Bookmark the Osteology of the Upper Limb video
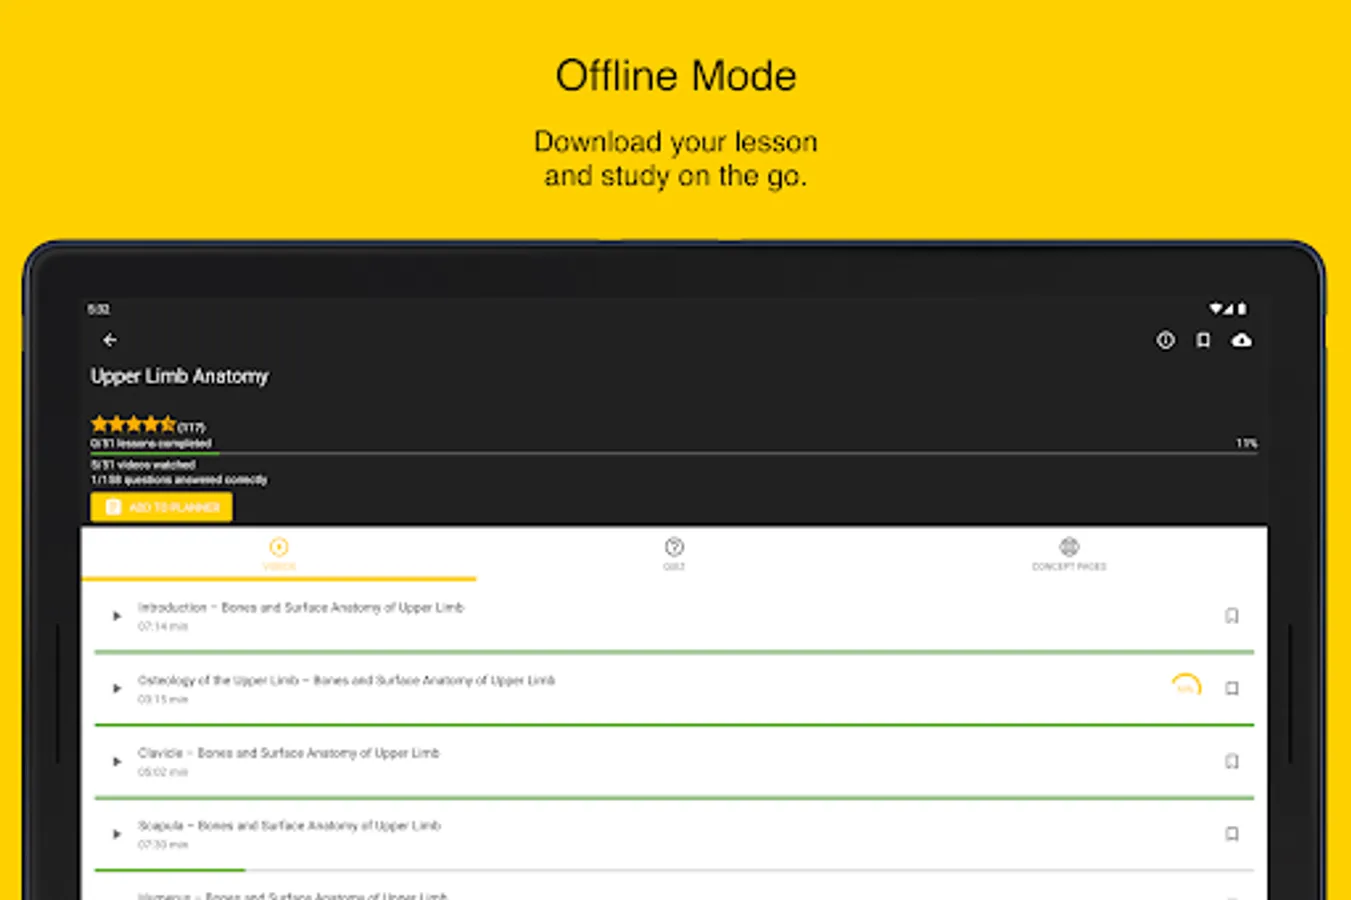This screenshot has height=900, width=1351. coord(1233,688)
